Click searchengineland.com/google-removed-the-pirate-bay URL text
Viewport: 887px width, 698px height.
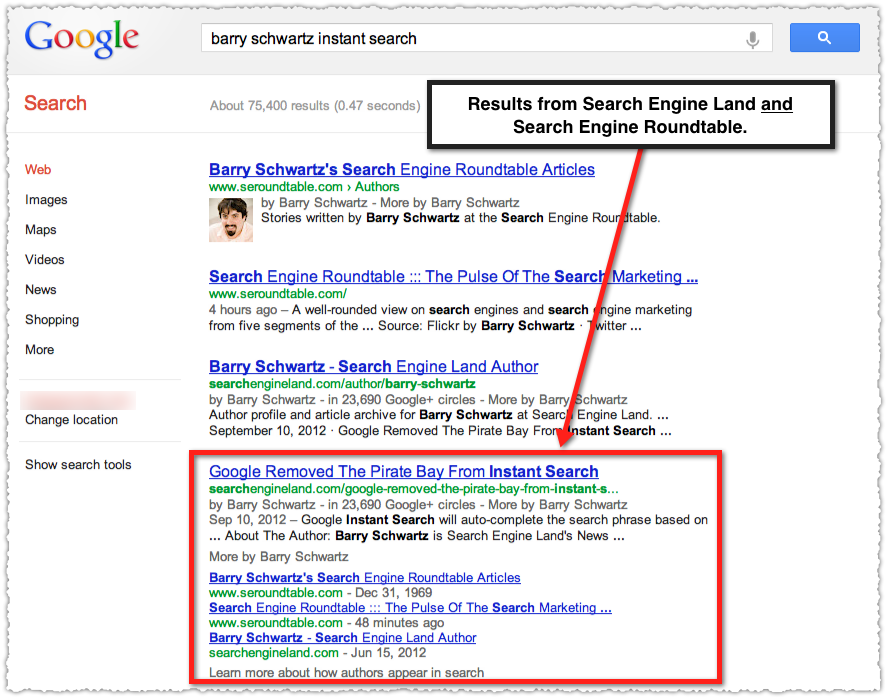point(414,489)
